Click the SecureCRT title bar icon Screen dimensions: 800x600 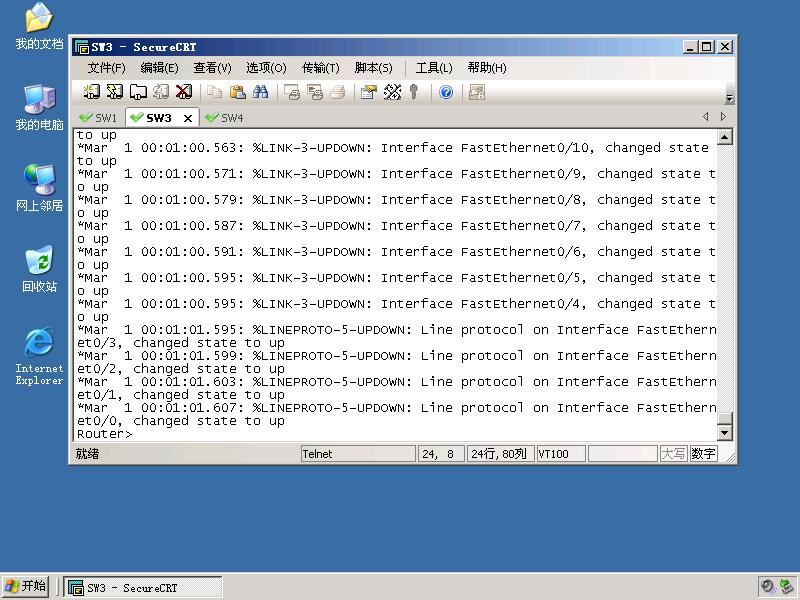coord(82,47)
